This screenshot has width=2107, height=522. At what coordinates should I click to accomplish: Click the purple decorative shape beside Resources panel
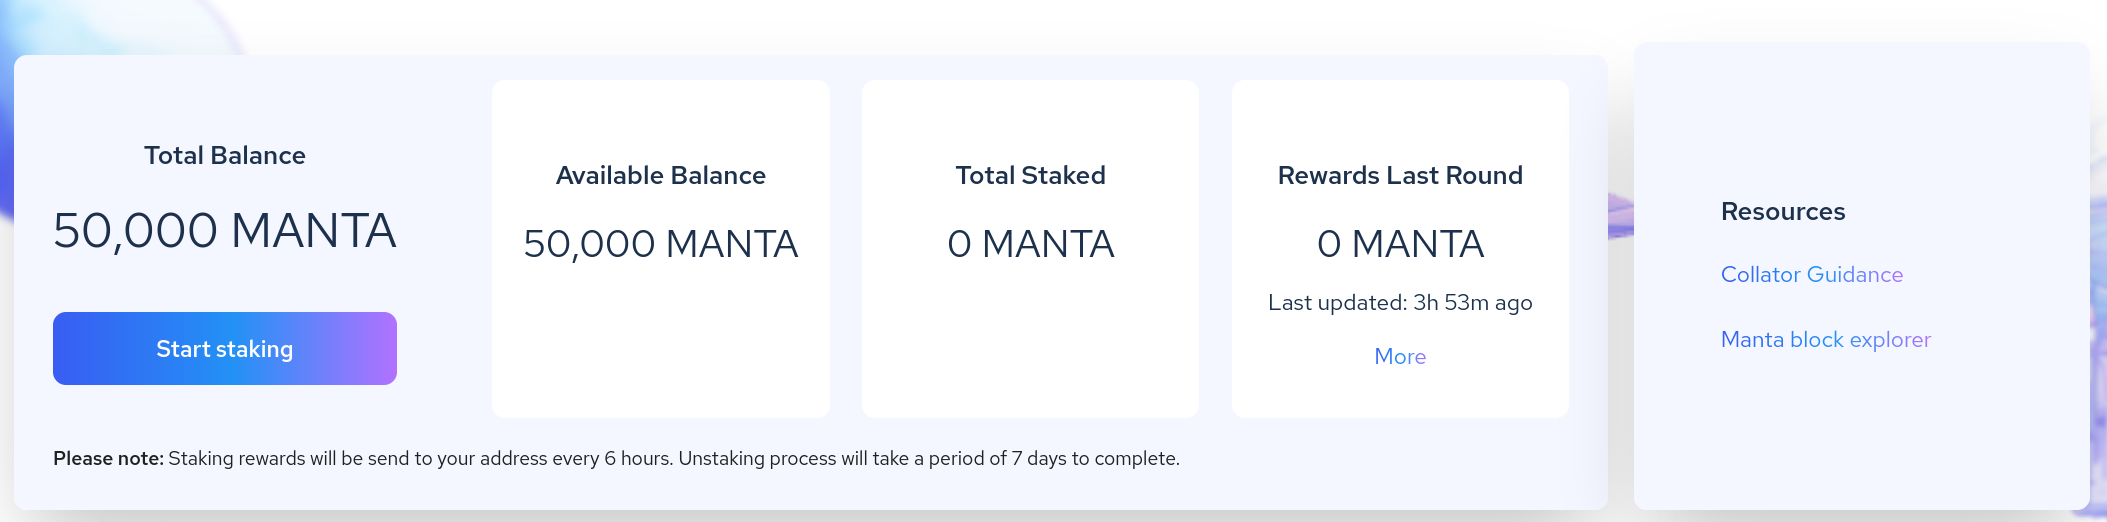click(x=1620, y=216)
